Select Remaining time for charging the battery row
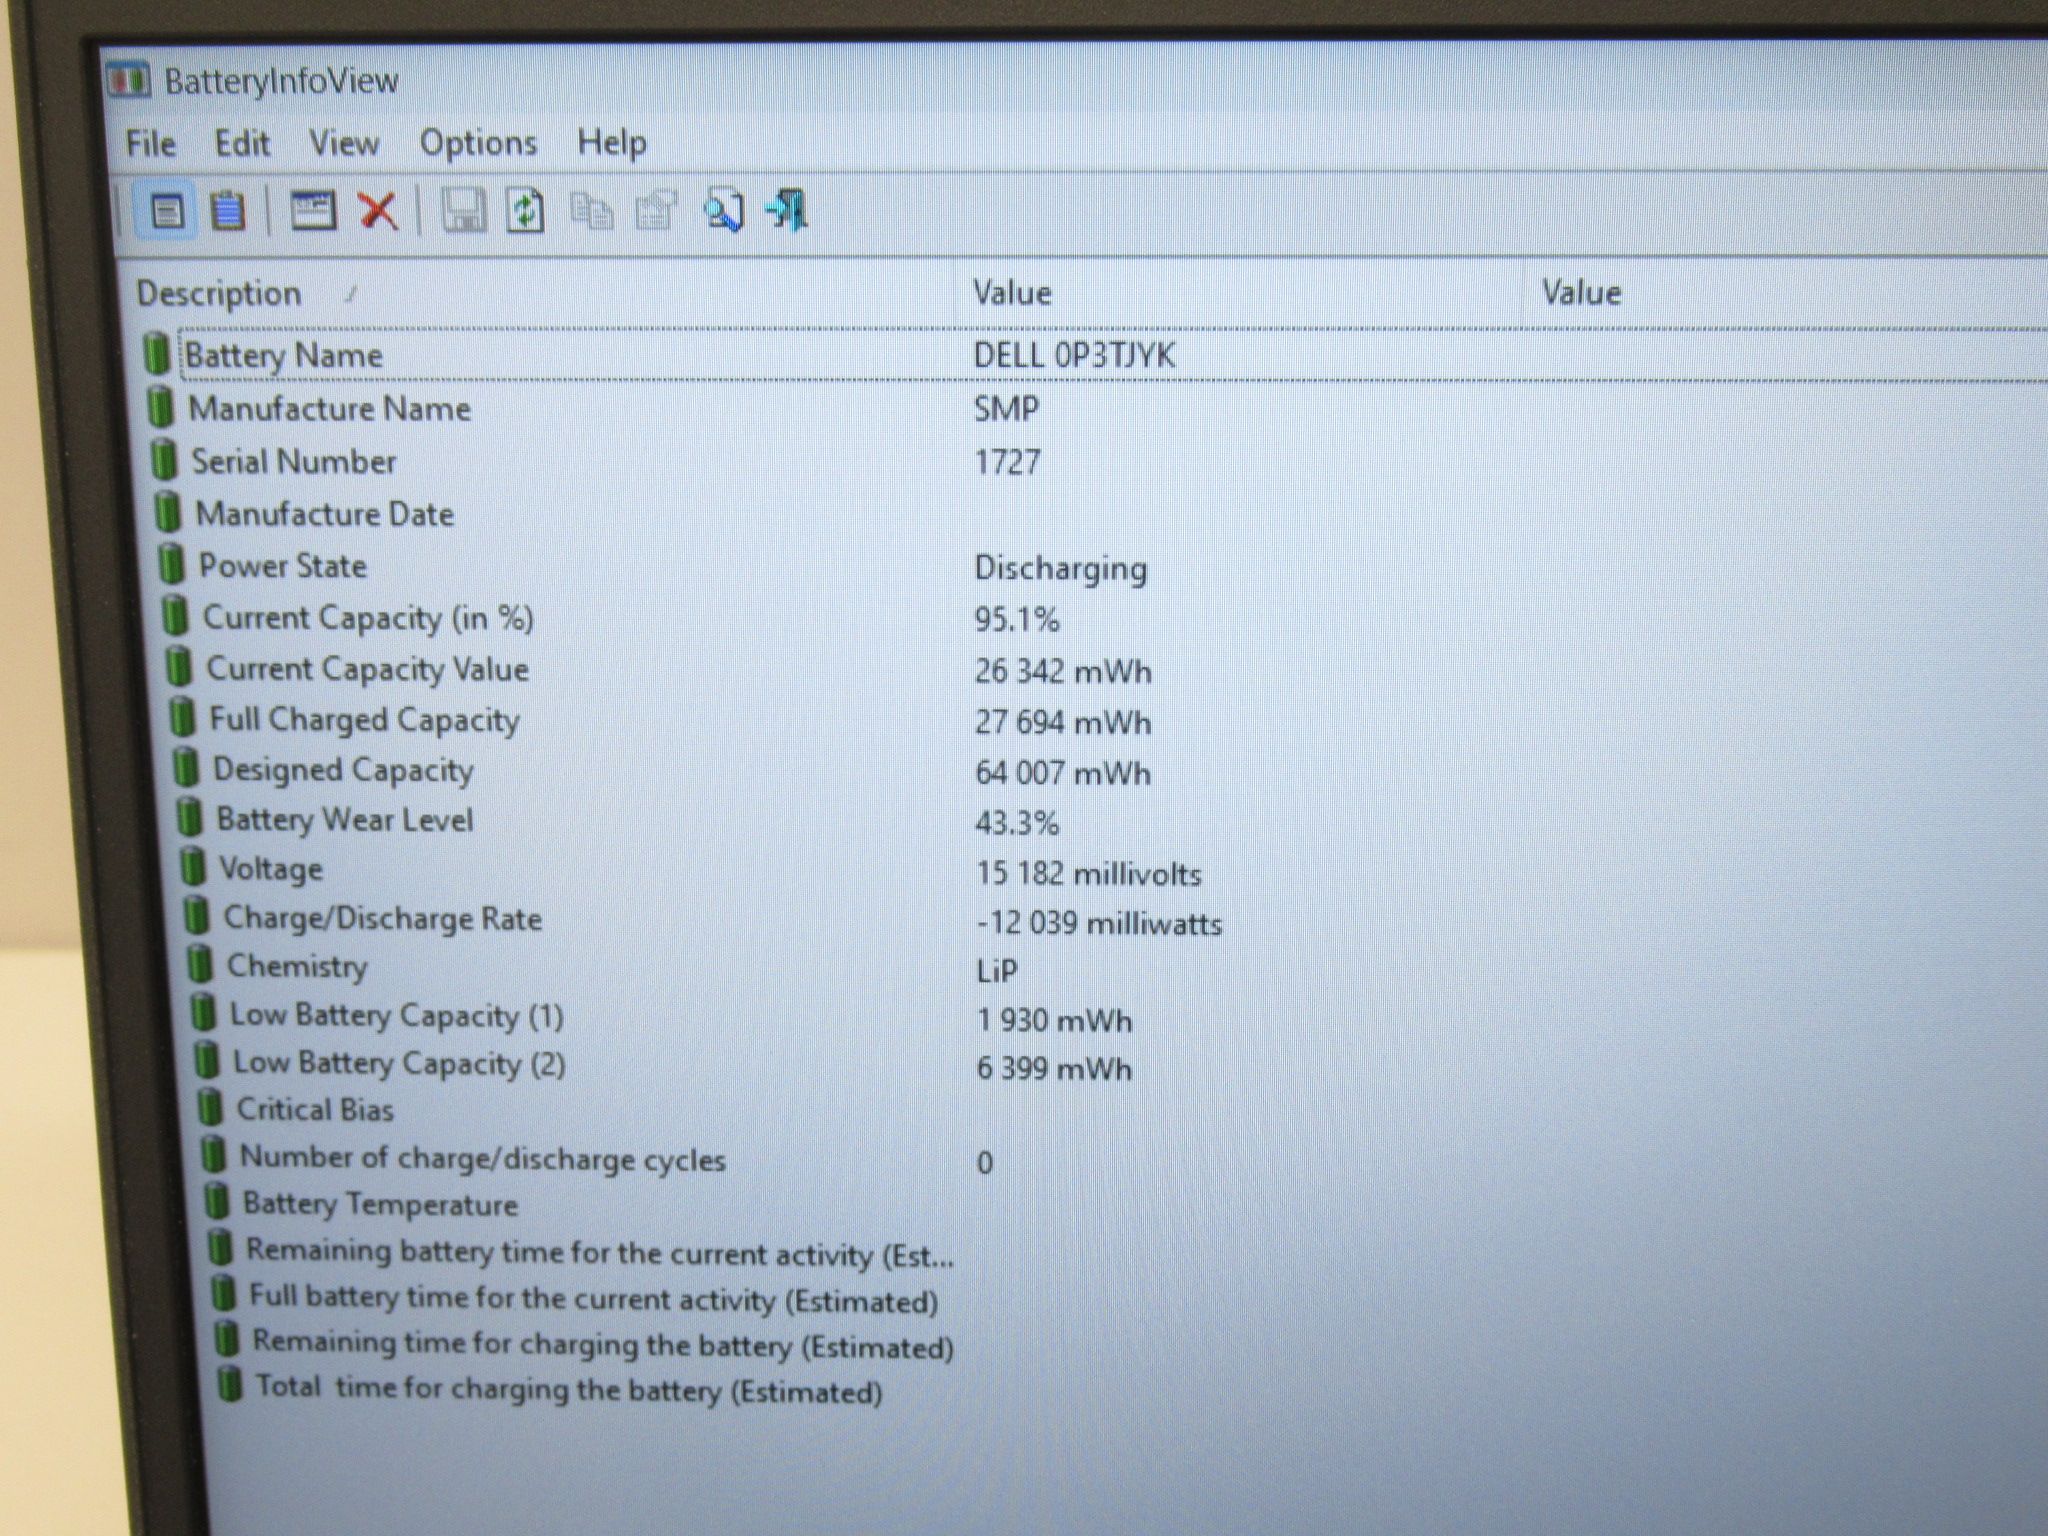2048x1536 pixels. pos(603,1345)
